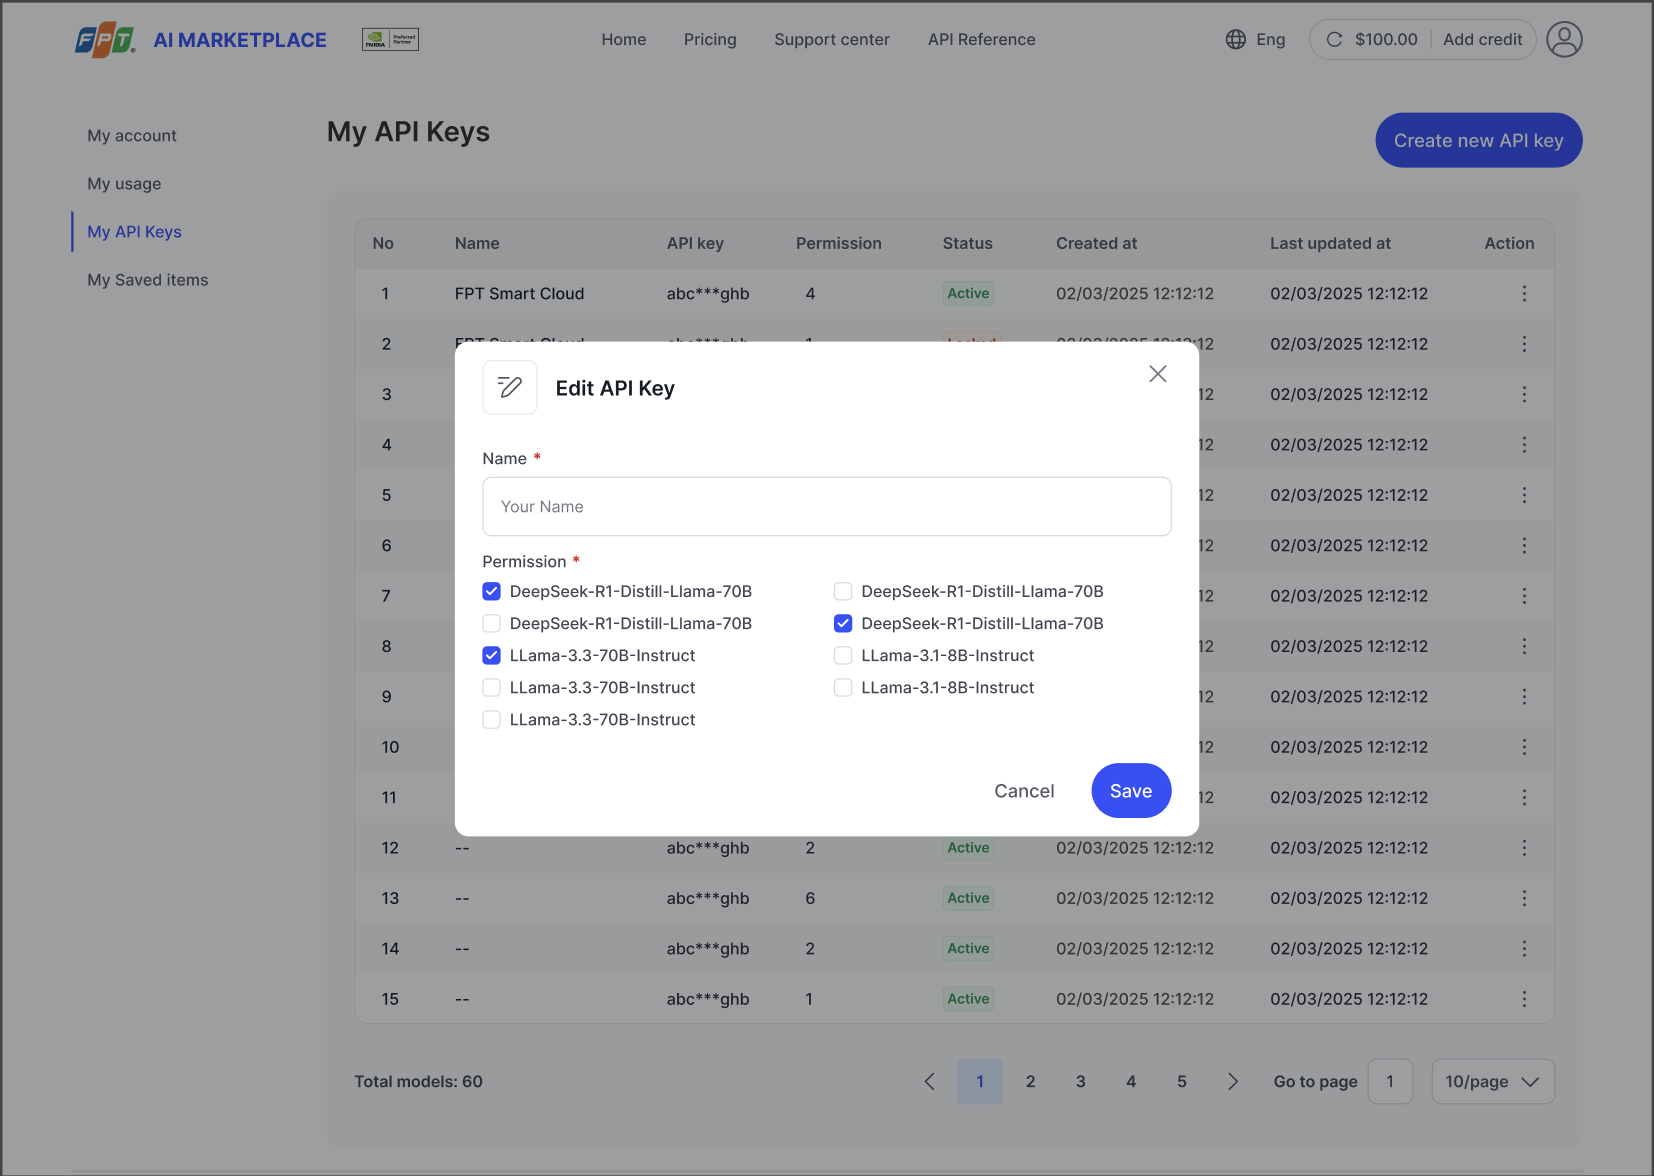
Task: Click Active status in row 1
Action: 968,294
